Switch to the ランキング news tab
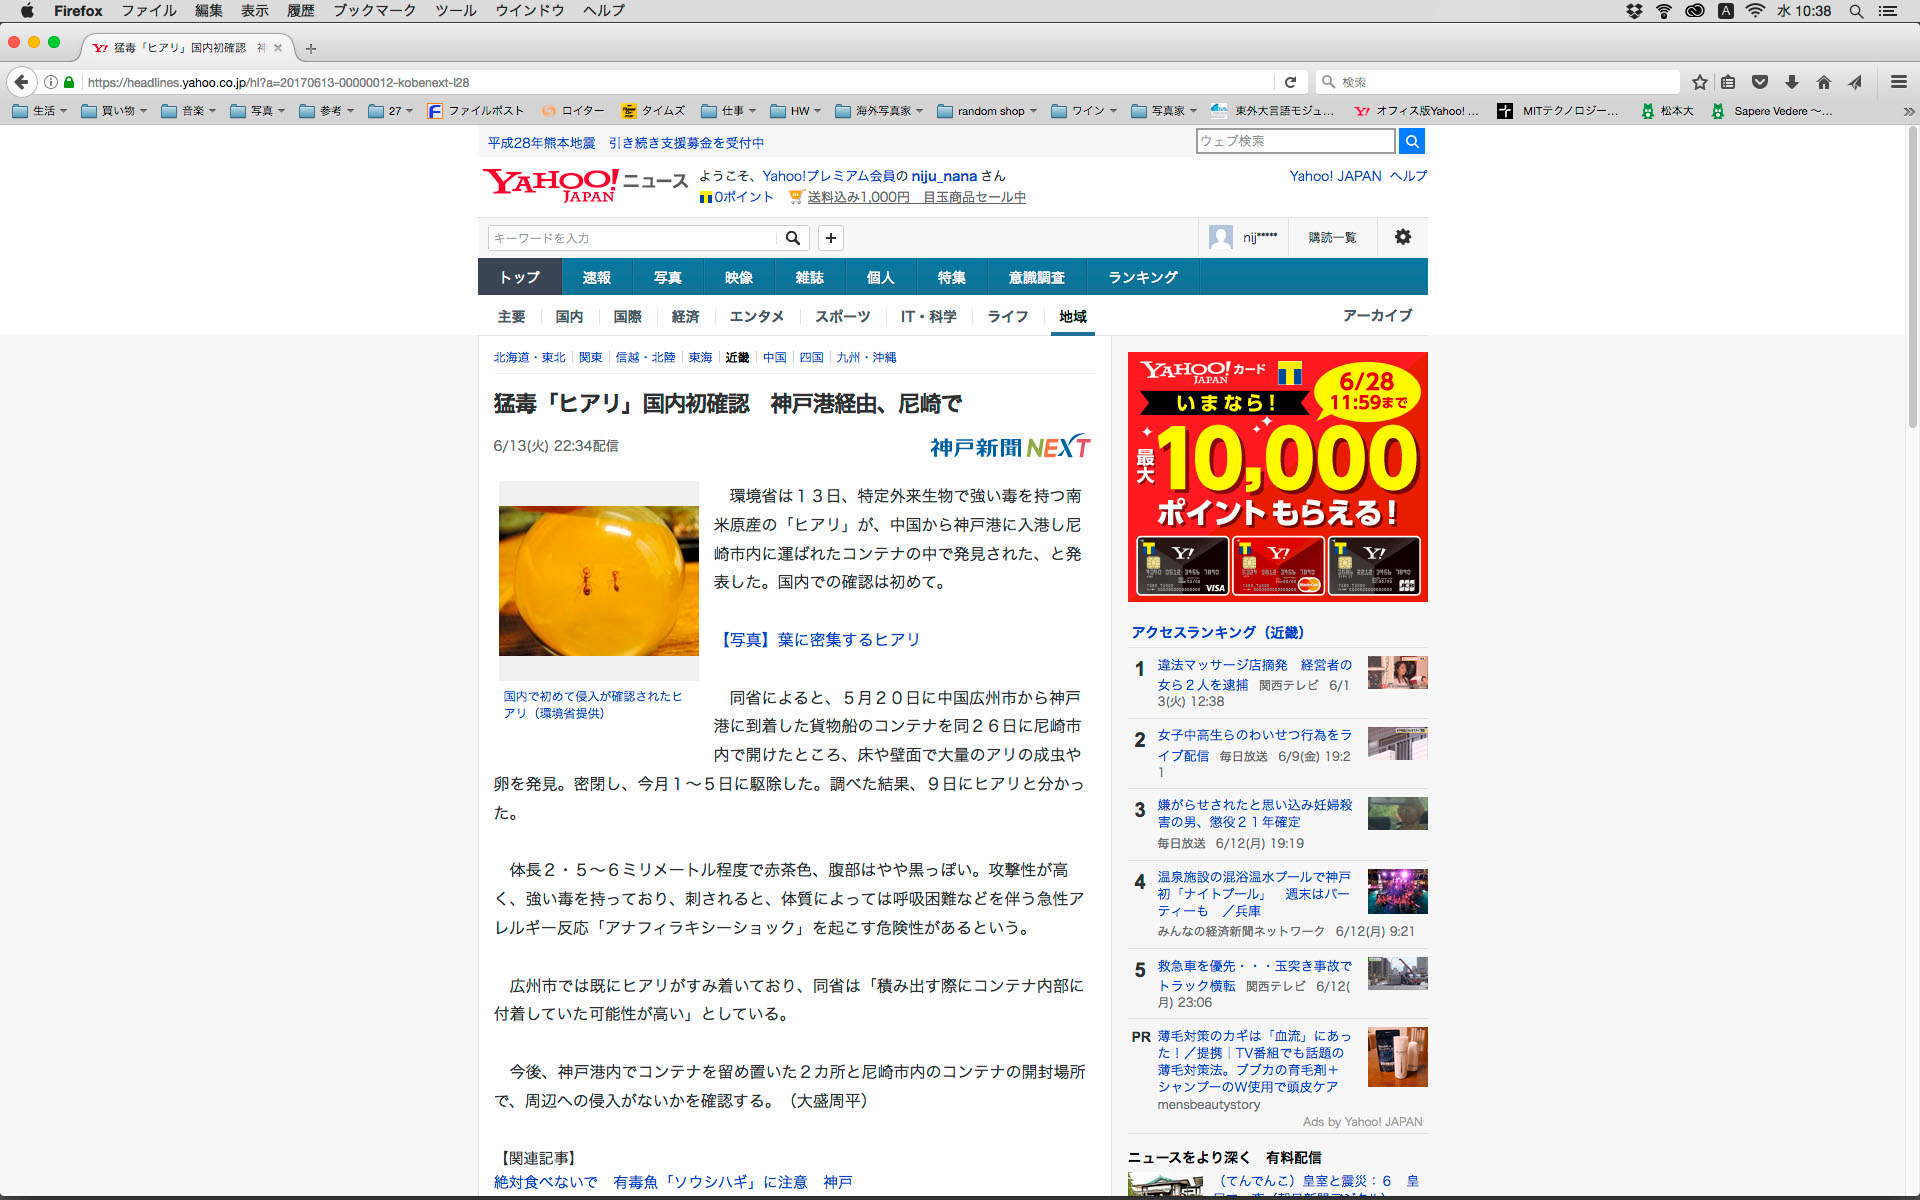 [1142, 277]
